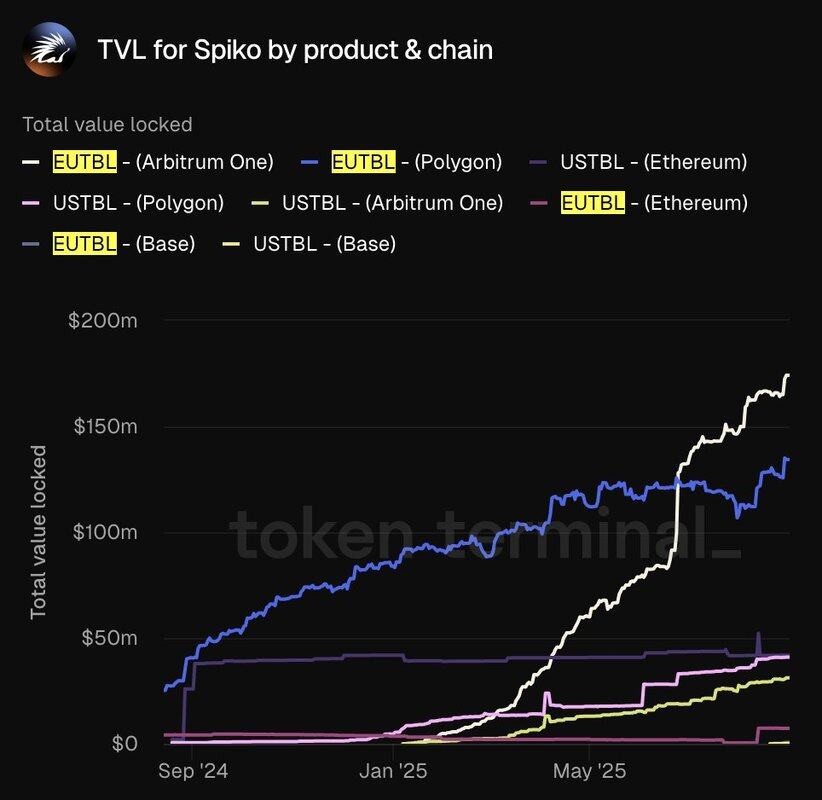822x800 pixels.
Task: Click the chart title TVL for Spiko
Action: tap(295, 50)
